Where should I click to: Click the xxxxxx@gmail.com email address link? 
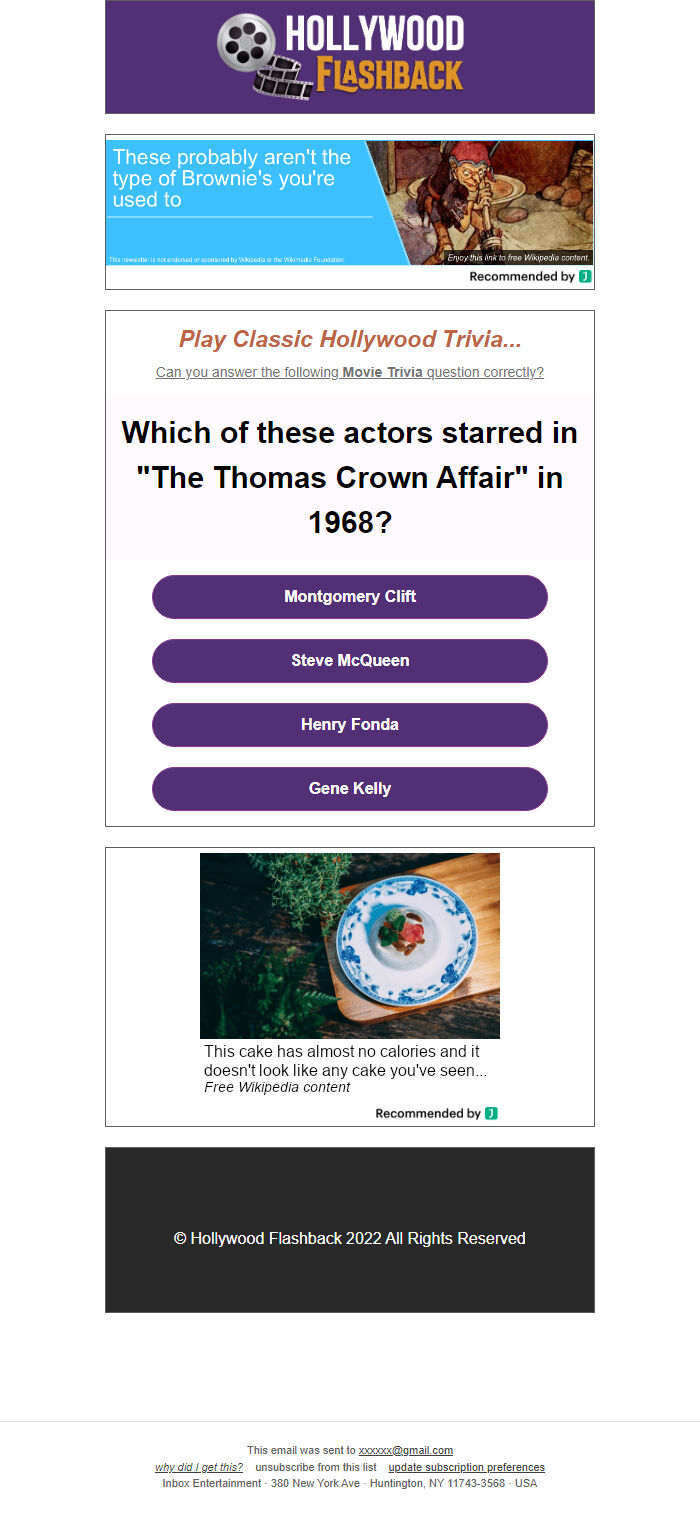pyautogui.click(x=405, y=1450)
